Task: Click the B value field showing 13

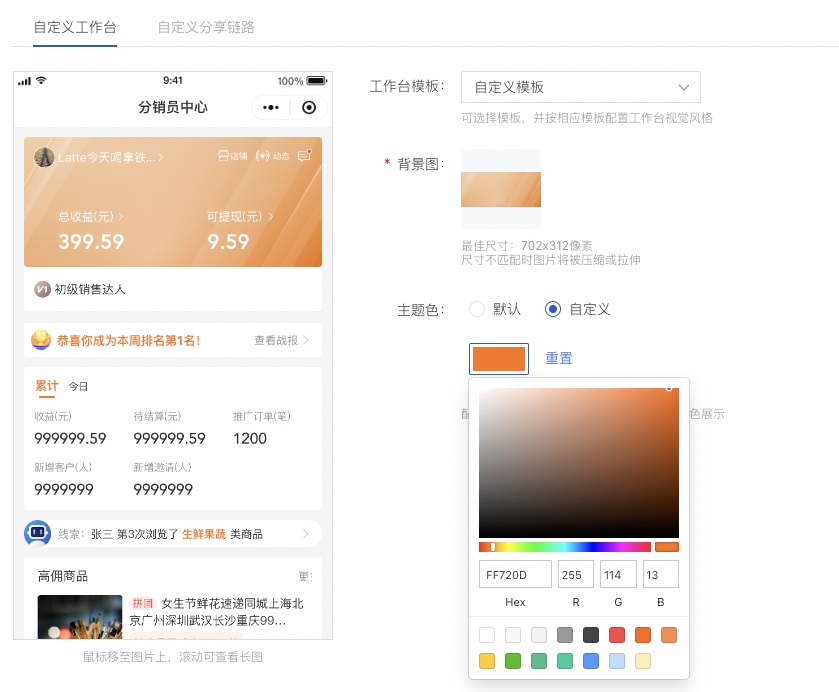Action: [661, 574]
